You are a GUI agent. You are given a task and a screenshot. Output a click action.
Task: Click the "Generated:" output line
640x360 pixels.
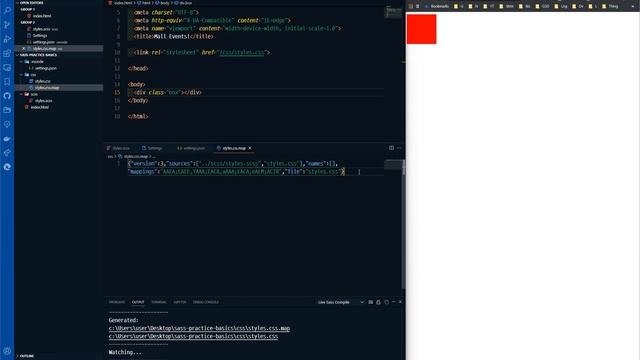[x=124, y=320]
